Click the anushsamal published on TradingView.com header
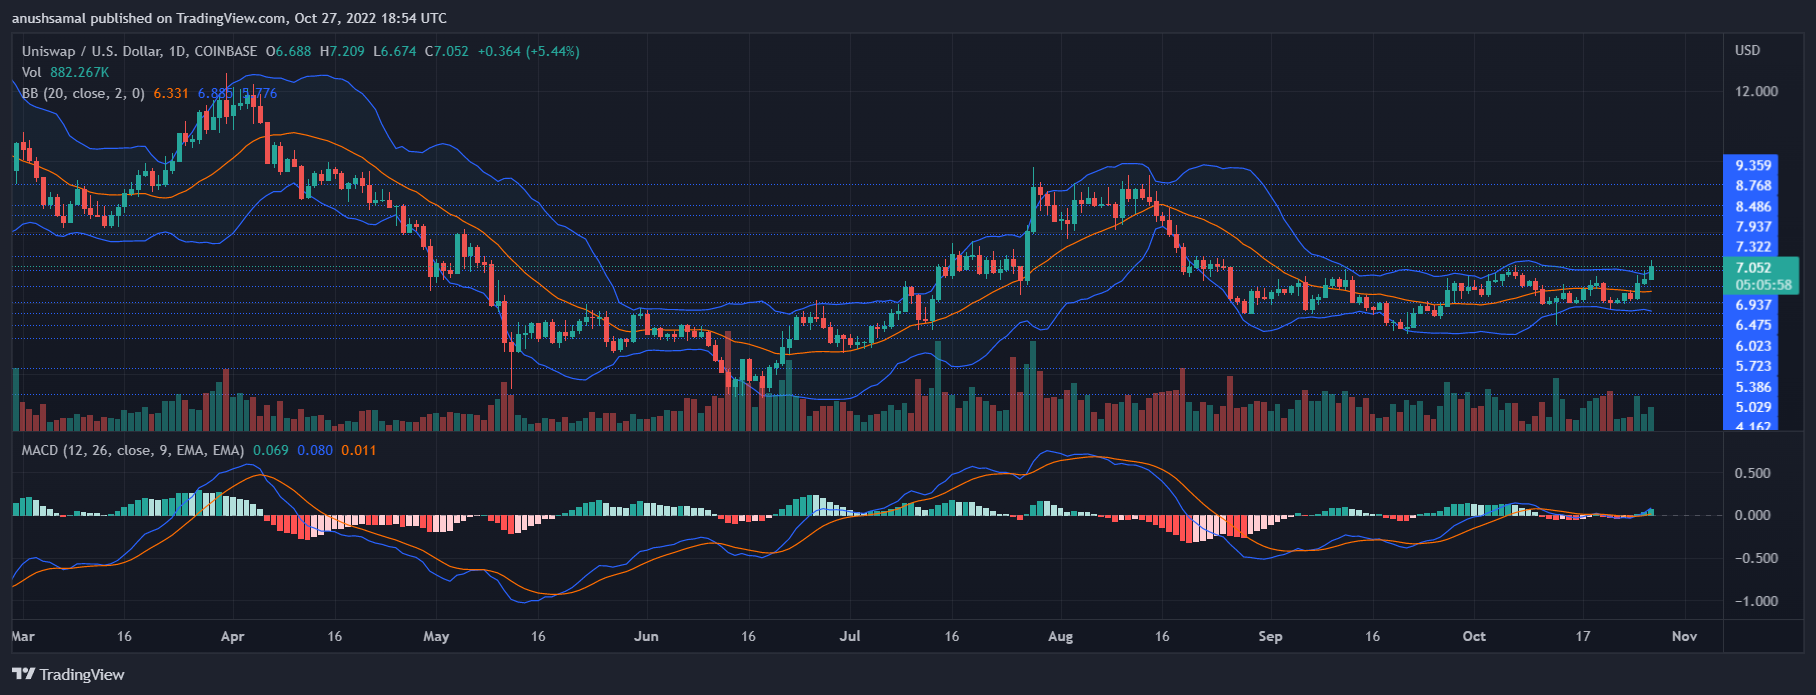 click(229, 18)
